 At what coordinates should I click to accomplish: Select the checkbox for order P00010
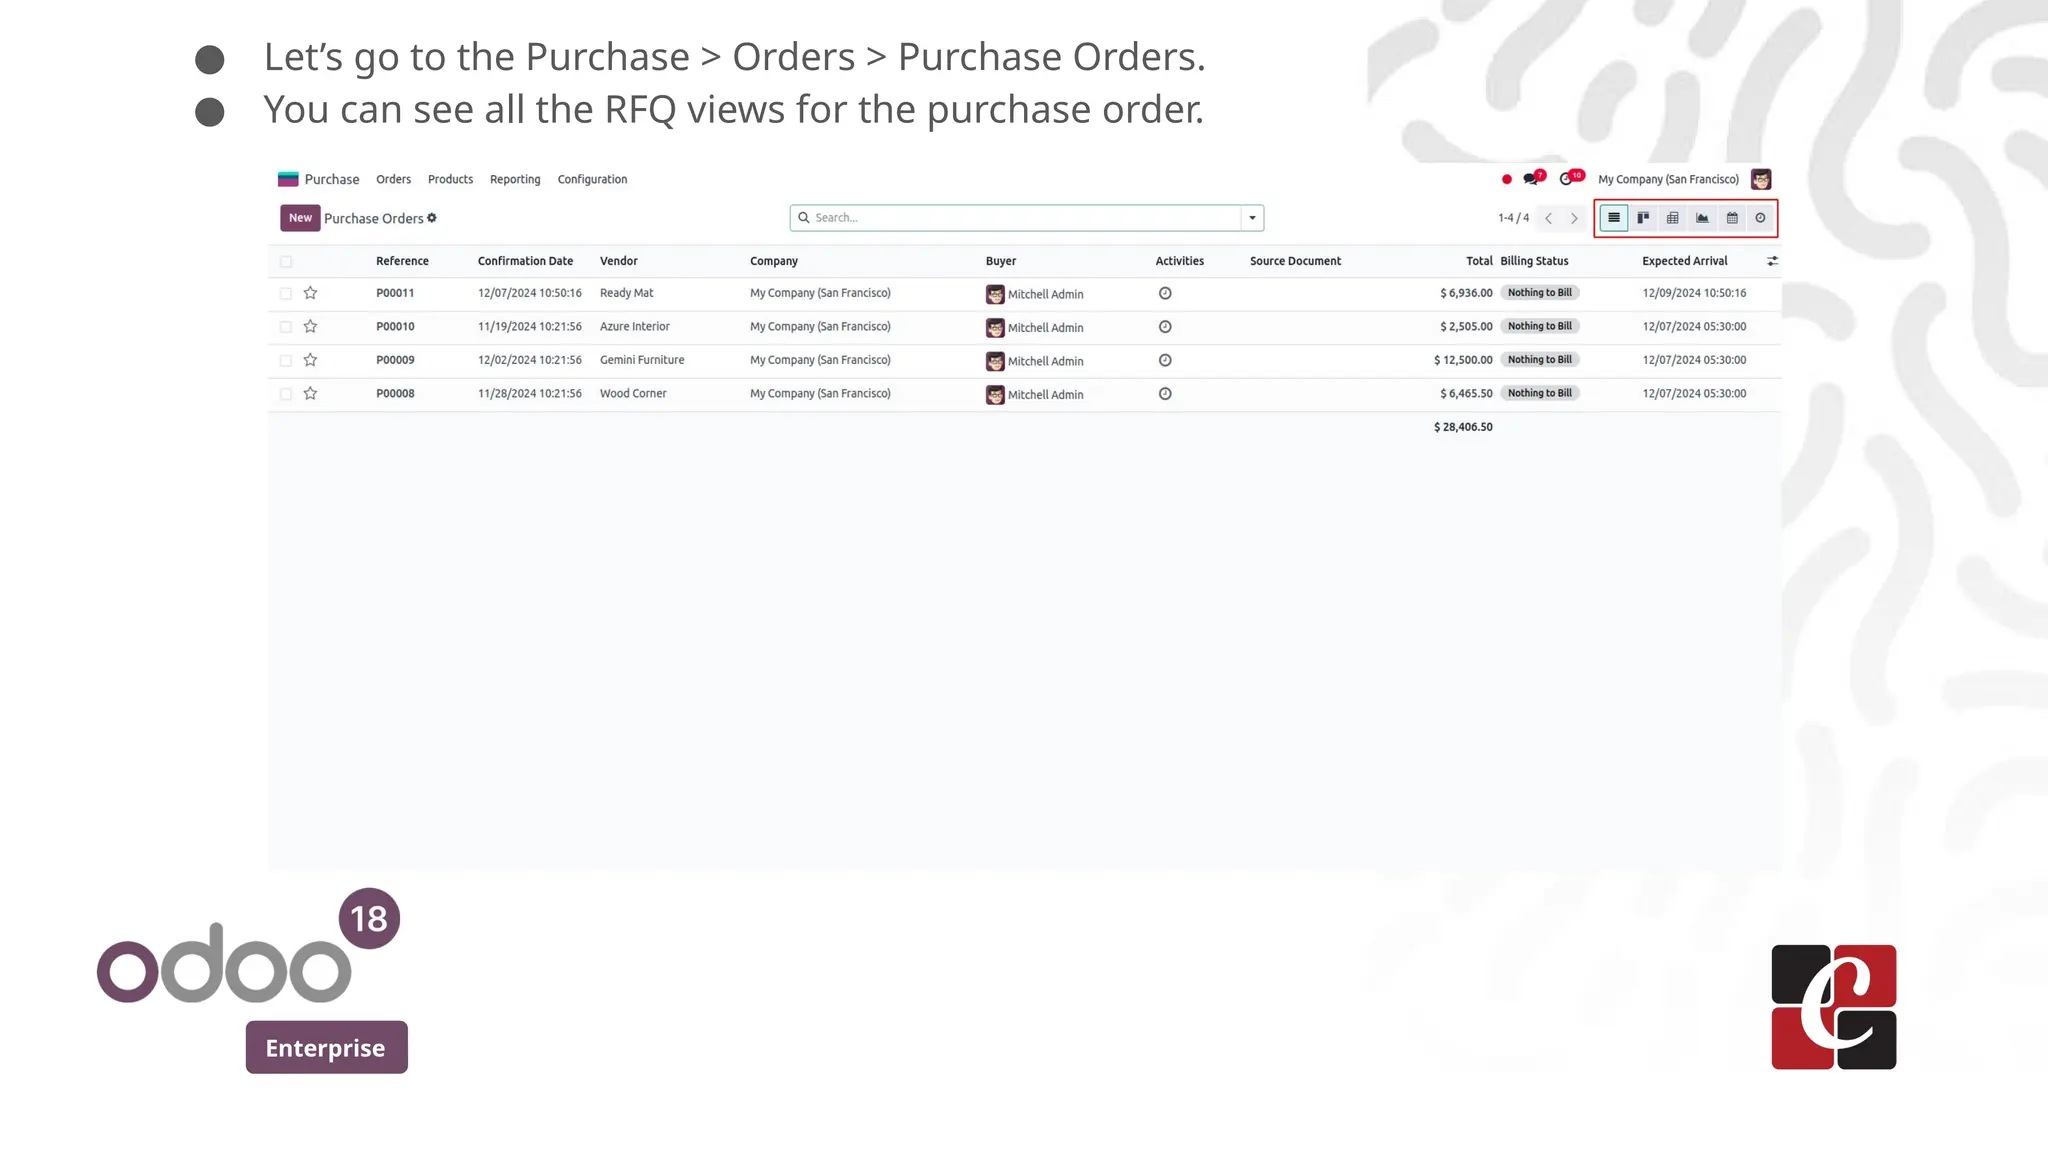click(286, 327)
